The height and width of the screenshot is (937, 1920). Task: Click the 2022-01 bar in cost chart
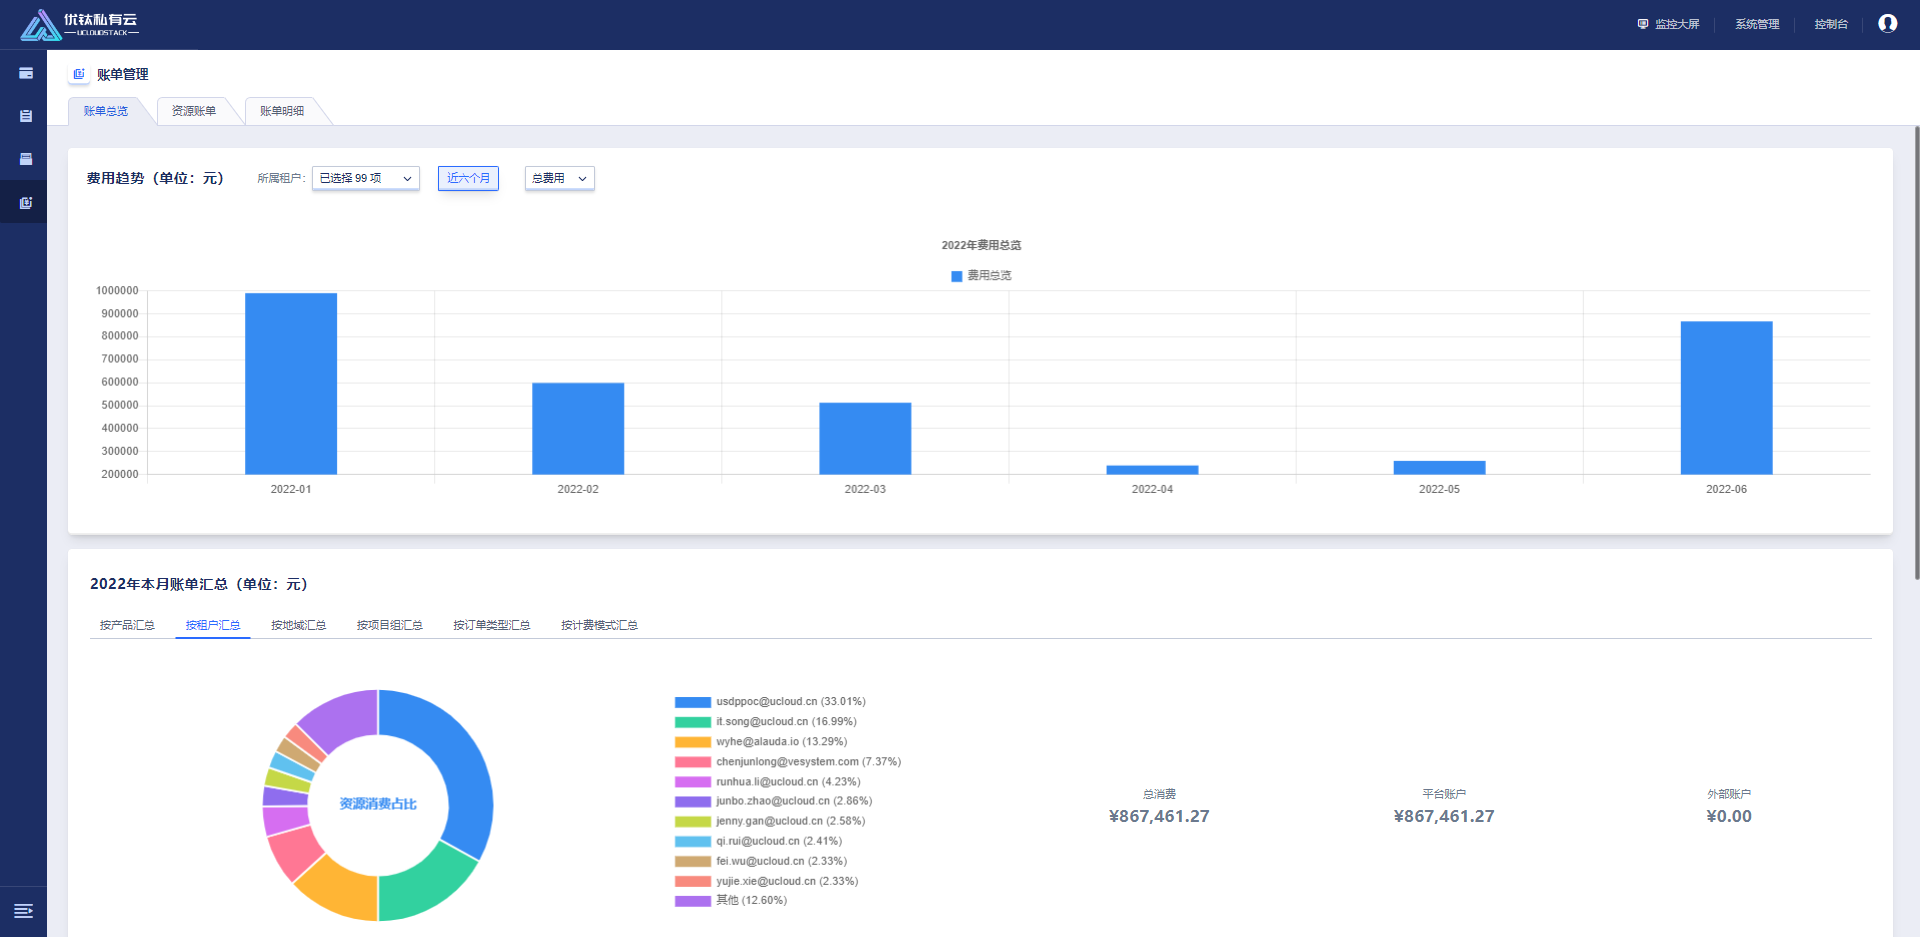[291, 383]
